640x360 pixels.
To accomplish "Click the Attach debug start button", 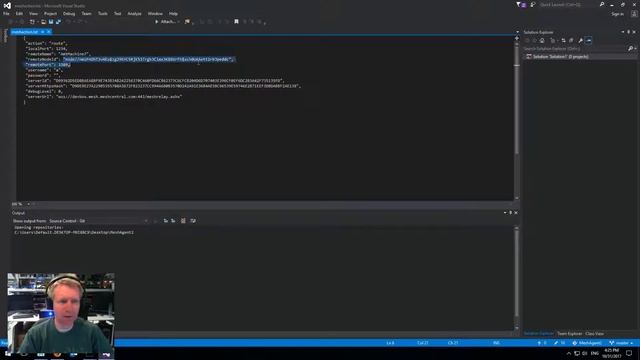I will tap(165, 22).
